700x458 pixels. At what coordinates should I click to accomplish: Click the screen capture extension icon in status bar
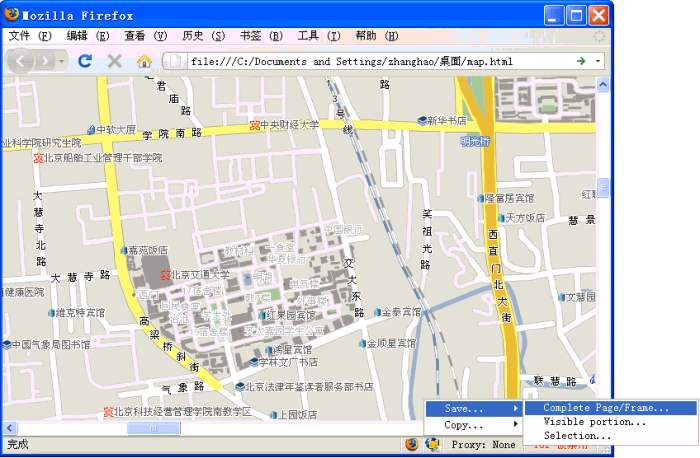pyautogui.click(x=432, y=444)
